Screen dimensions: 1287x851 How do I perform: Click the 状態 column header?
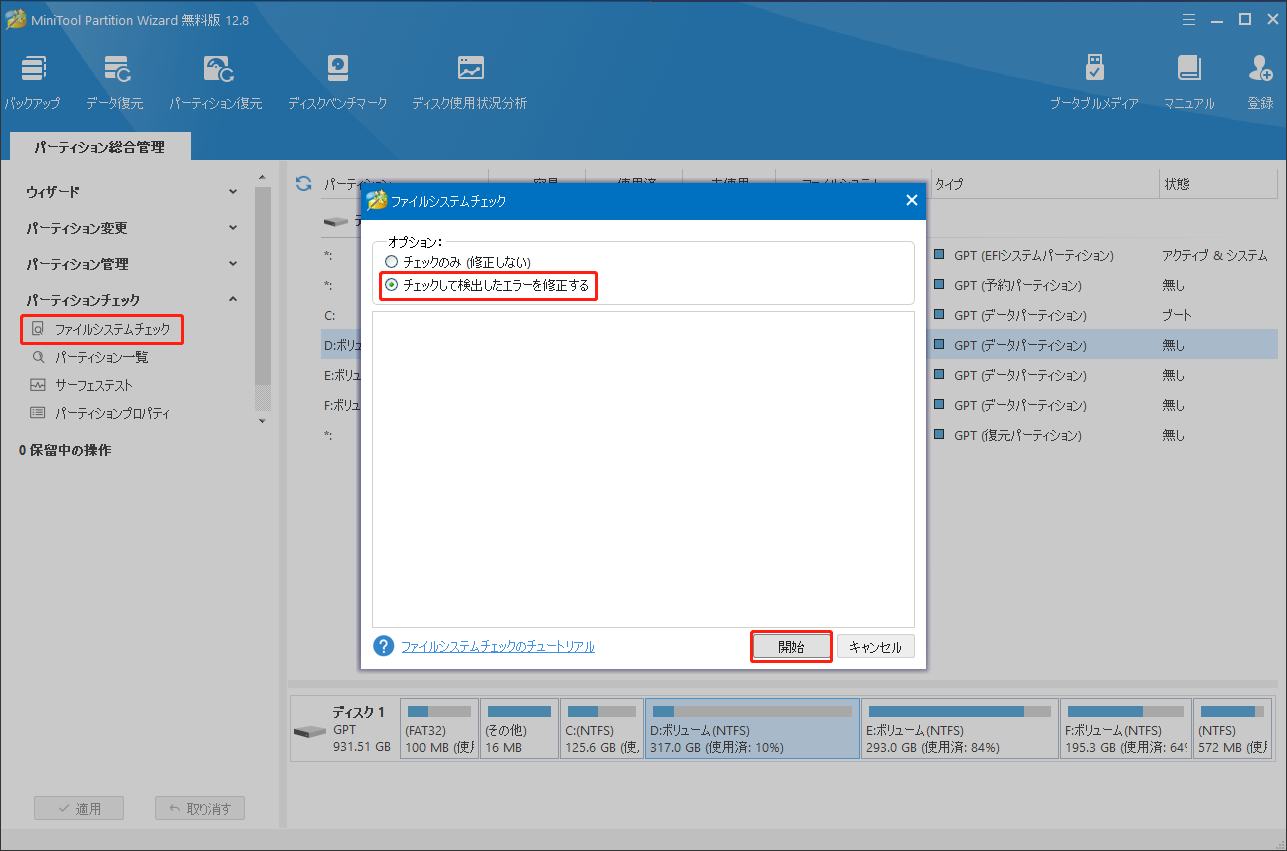point(1216,184)
